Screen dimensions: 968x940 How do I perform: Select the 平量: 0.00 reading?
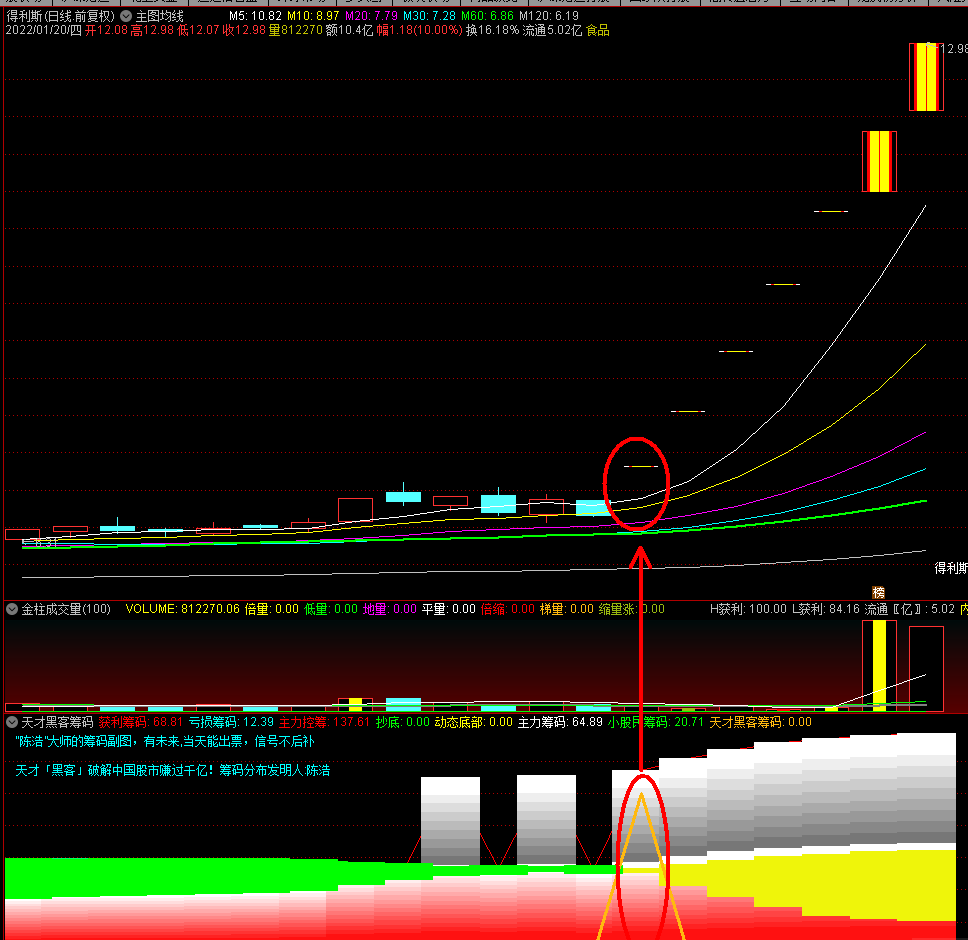[449, 609]
